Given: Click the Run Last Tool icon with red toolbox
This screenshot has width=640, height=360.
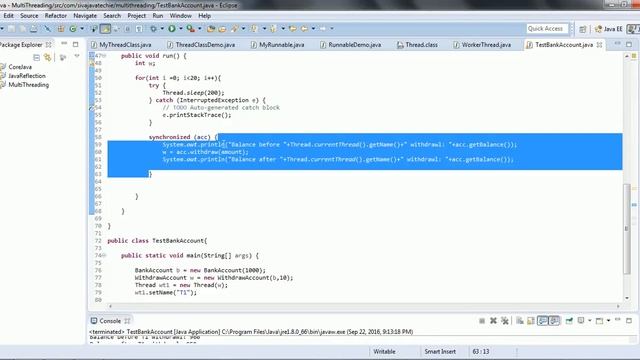Looking at the screenshot, I should tap(191, 29).
